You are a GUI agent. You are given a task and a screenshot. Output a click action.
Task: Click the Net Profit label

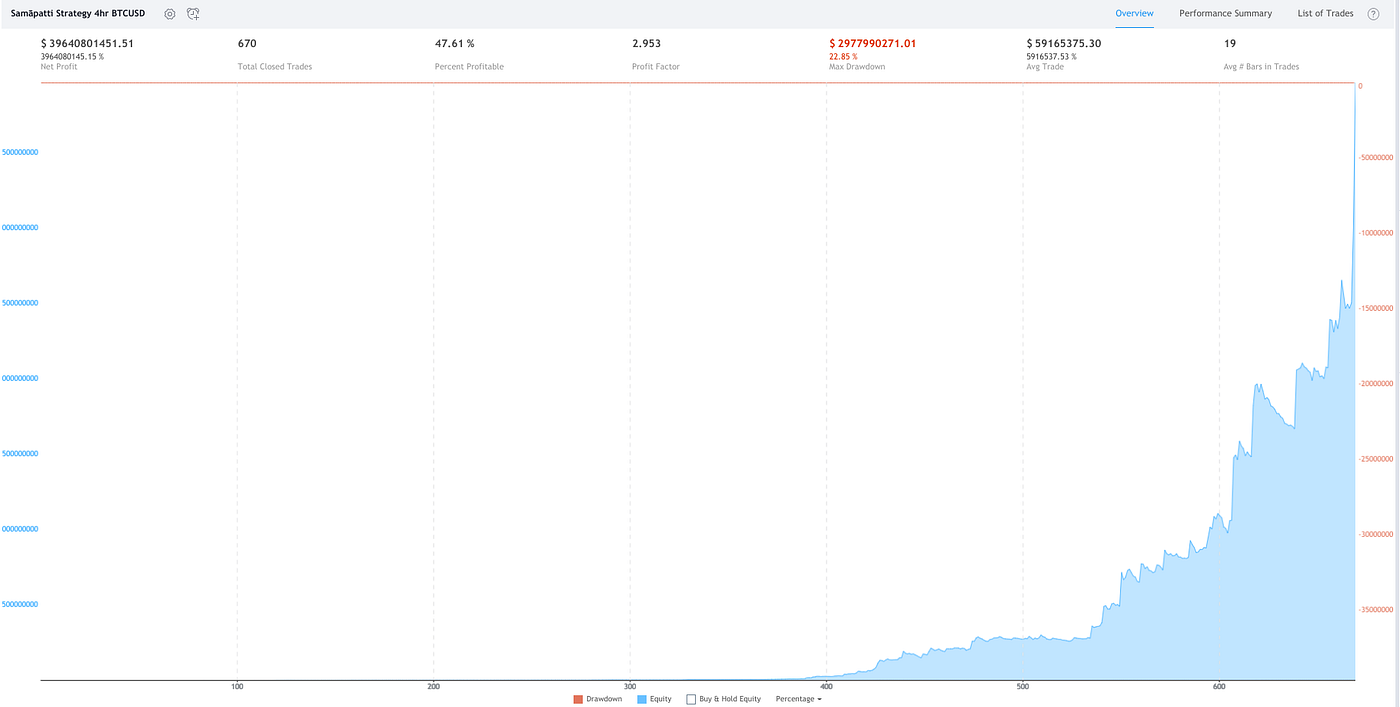59,67
